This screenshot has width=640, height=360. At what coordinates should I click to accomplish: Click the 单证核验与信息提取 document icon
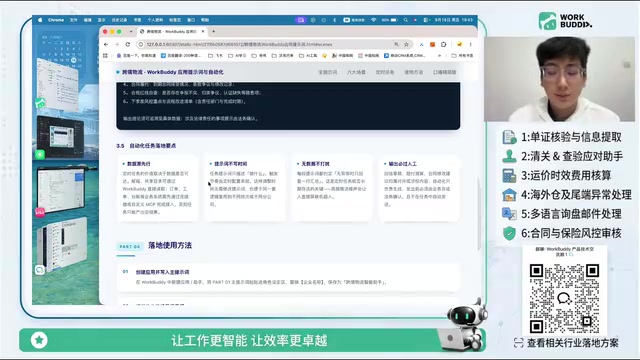[509, 137]
